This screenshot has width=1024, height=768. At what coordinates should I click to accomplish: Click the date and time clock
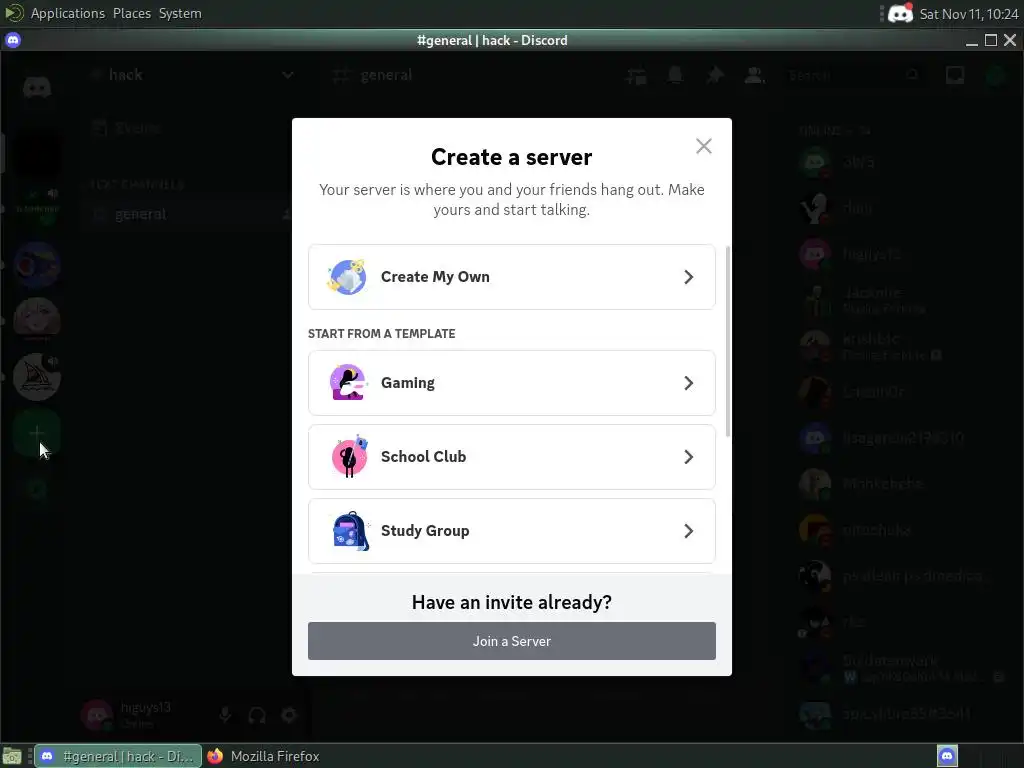(x=968, y=14)
